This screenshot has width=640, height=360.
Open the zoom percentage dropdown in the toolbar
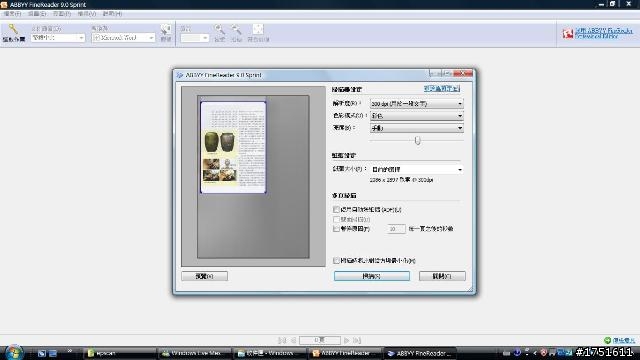(194, 38)
